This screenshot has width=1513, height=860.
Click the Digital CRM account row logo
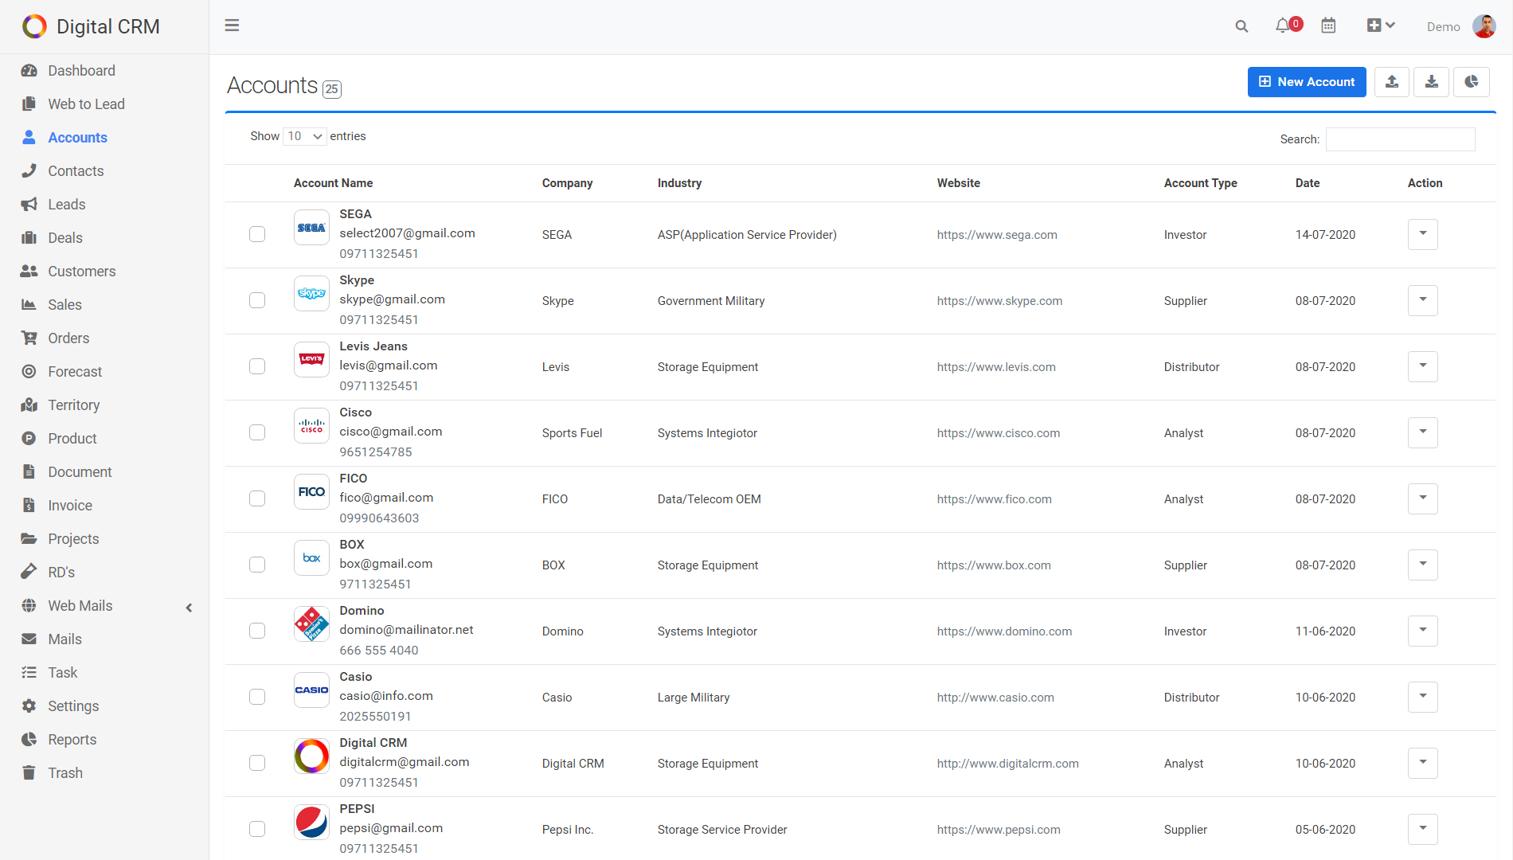(311, 756)
